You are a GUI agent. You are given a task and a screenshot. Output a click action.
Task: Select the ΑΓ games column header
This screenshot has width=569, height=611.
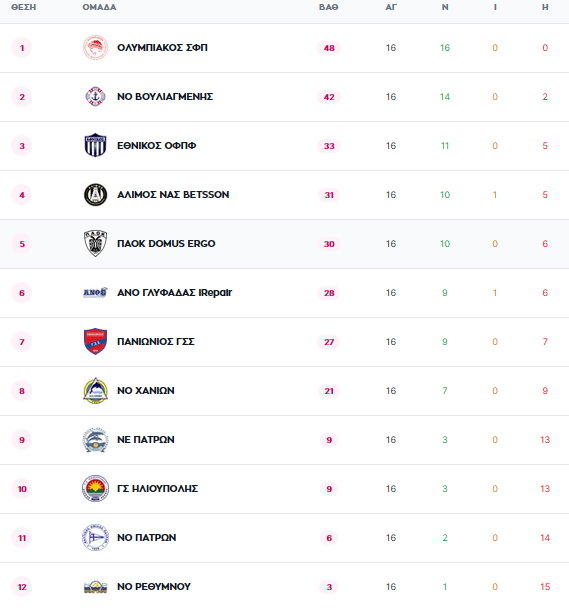click(391, 7)
